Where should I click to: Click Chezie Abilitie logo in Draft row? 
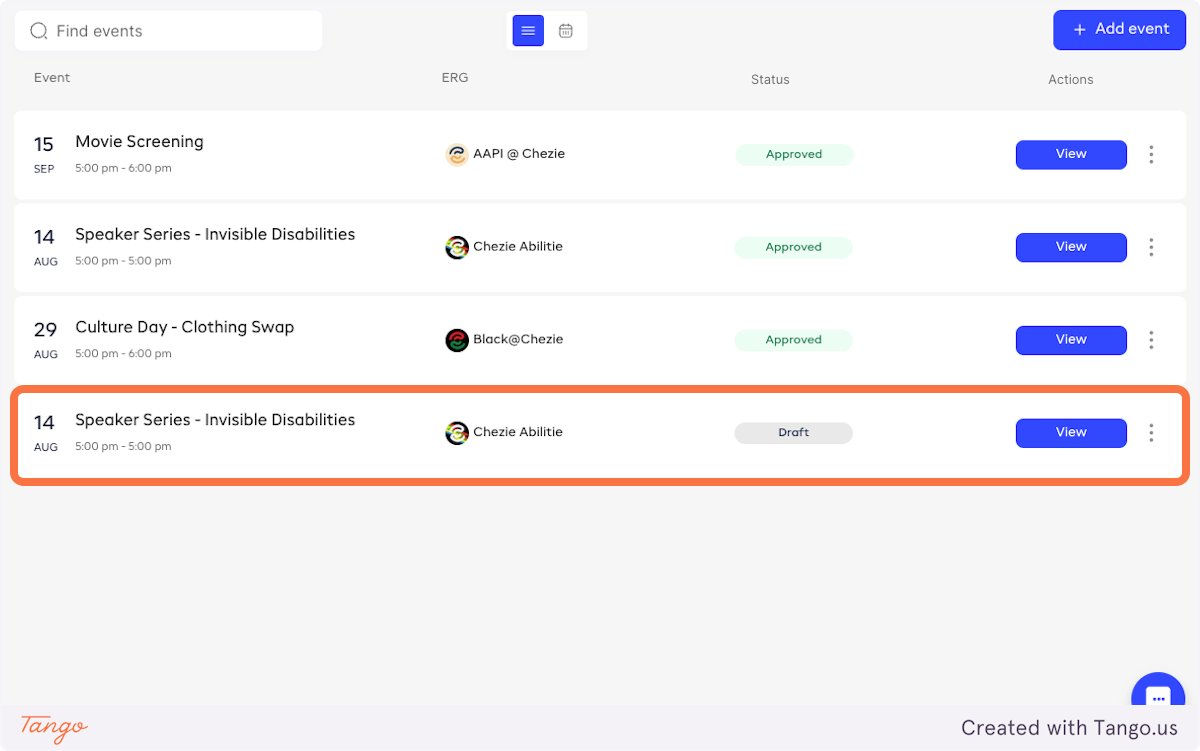[x=456, y=433]
